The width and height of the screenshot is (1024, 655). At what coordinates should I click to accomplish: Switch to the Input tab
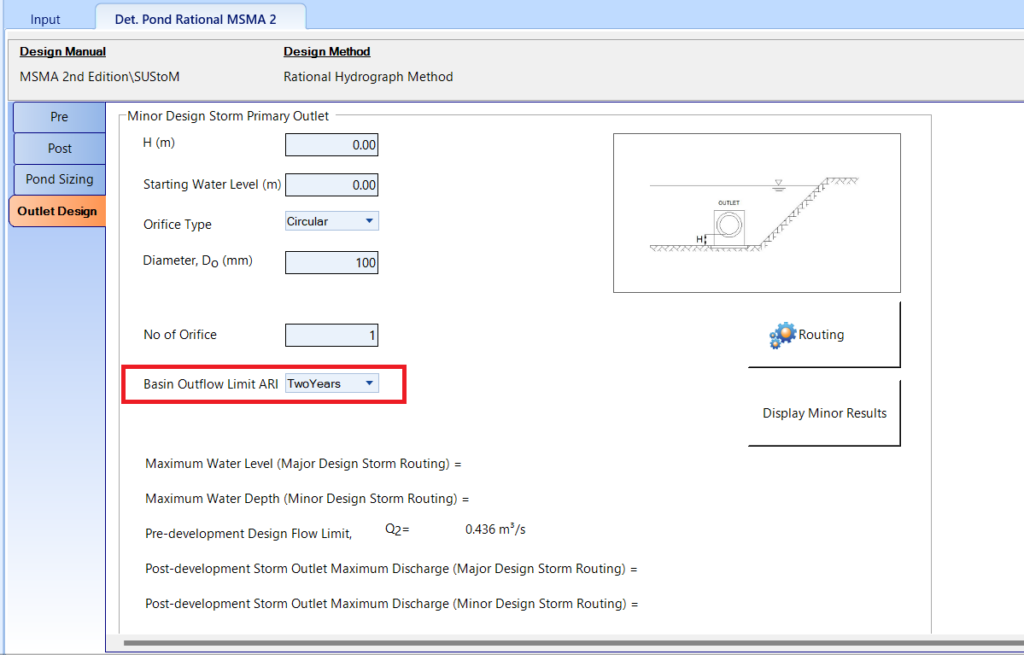click(45, 17)
